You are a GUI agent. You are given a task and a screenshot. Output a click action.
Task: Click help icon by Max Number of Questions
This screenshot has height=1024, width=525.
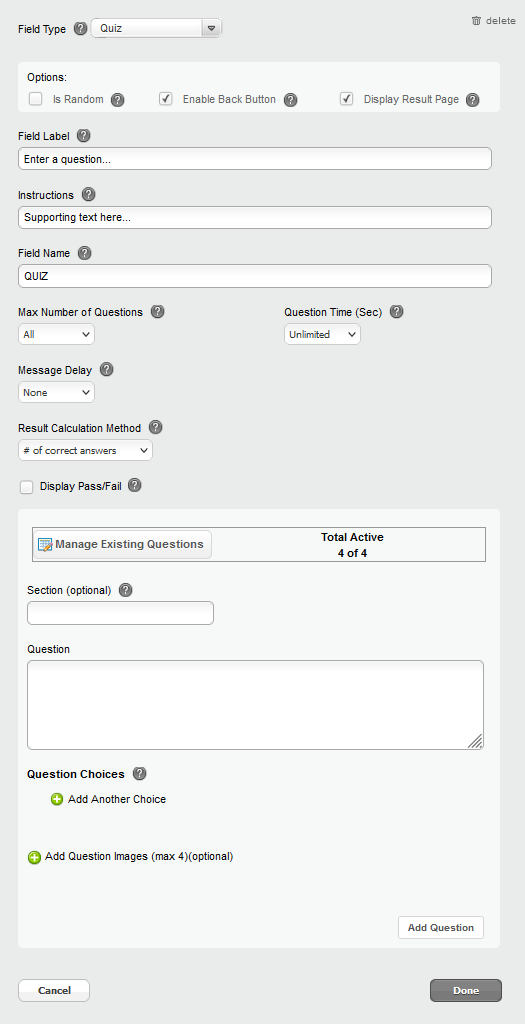pos(157,312)
